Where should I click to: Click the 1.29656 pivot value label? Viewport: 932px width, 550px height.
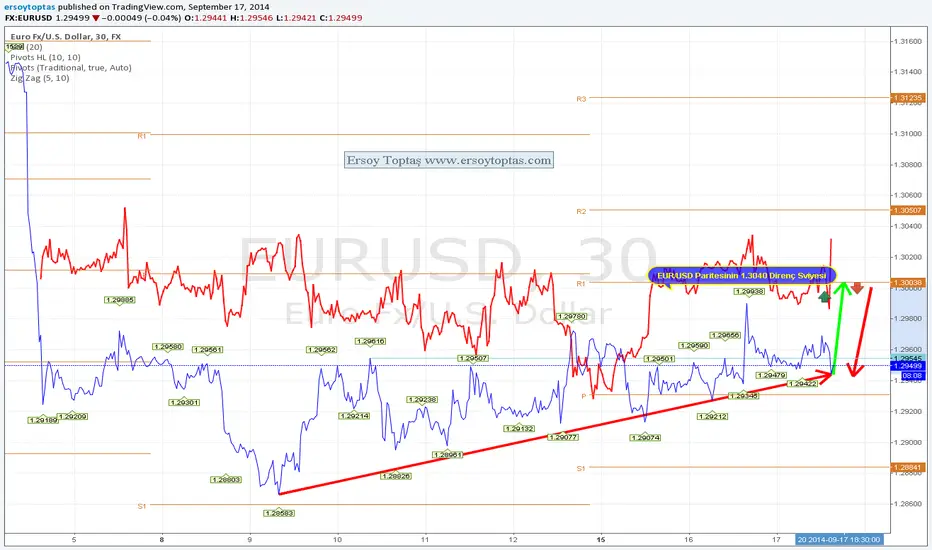tap(725, 335)
